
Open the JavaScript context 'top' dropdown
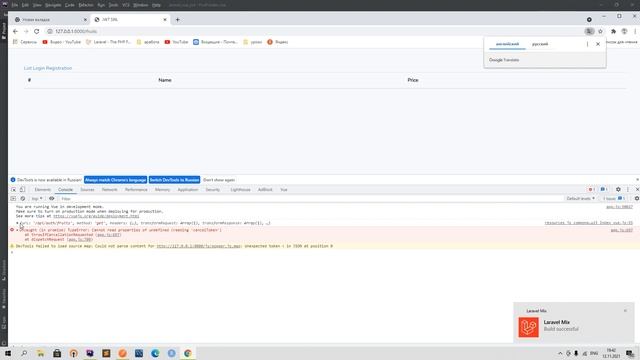pyautogui.click(x=37, y=199)
